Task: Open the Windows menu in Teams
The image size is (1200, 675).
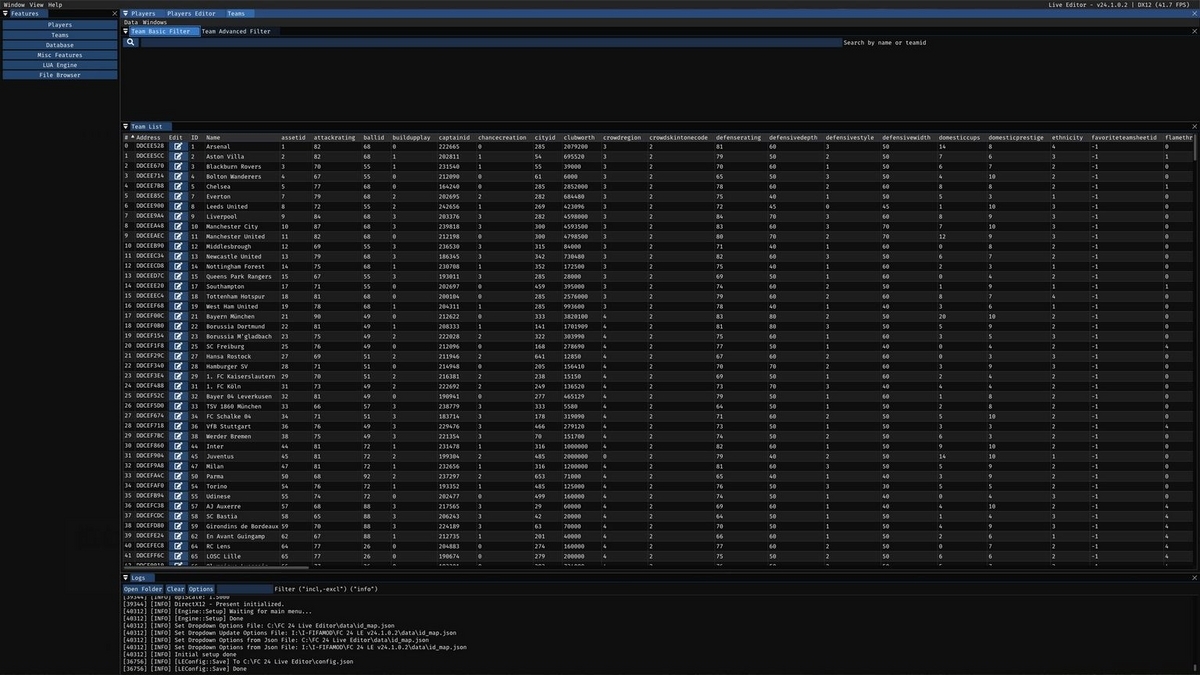Action: click(x=155, y=22)
